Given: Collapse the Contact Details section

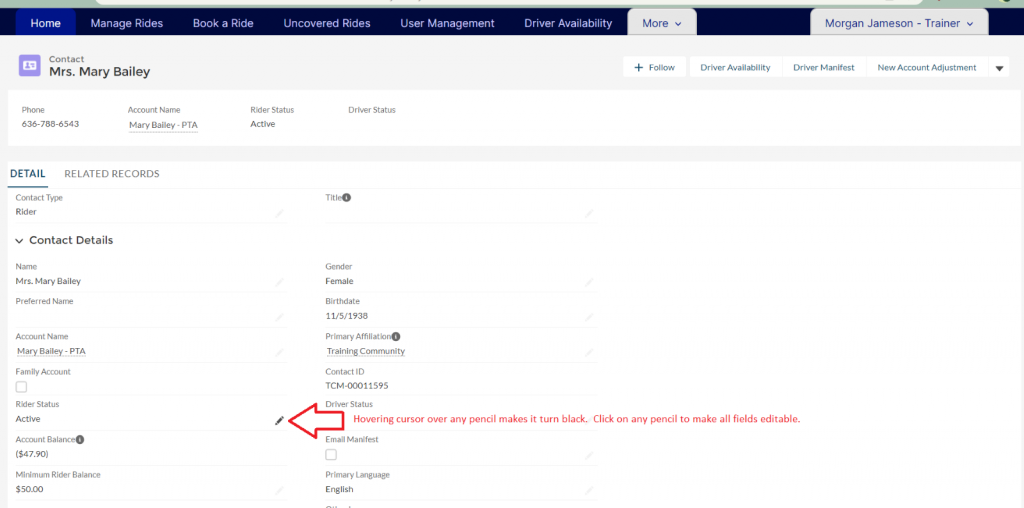Looking at the screenshot, I should (x=20, y=241).
